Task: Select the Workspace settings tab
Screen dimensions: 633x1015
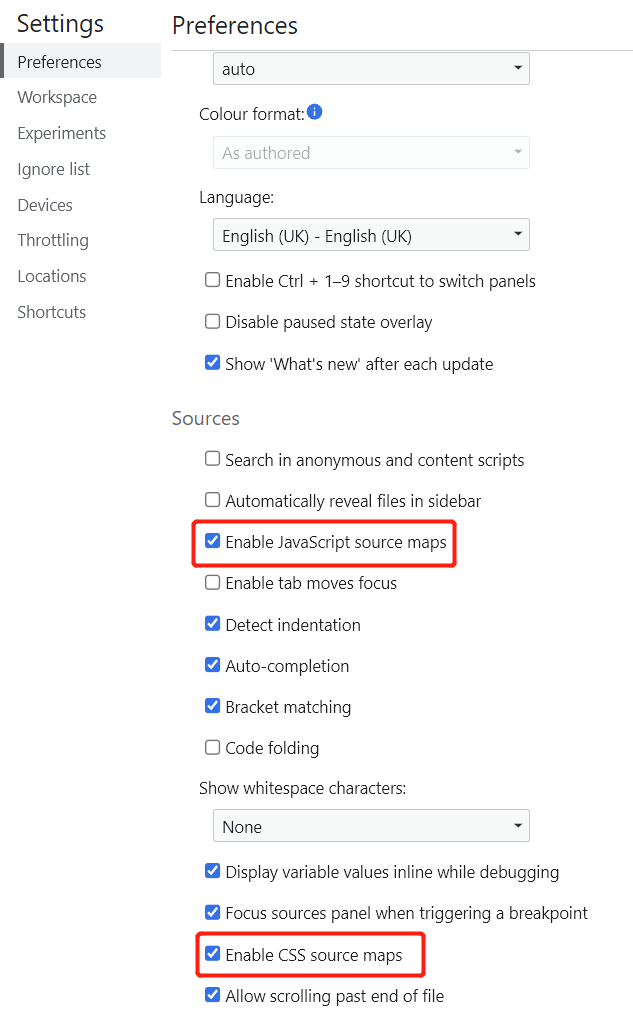Action: 57,97
